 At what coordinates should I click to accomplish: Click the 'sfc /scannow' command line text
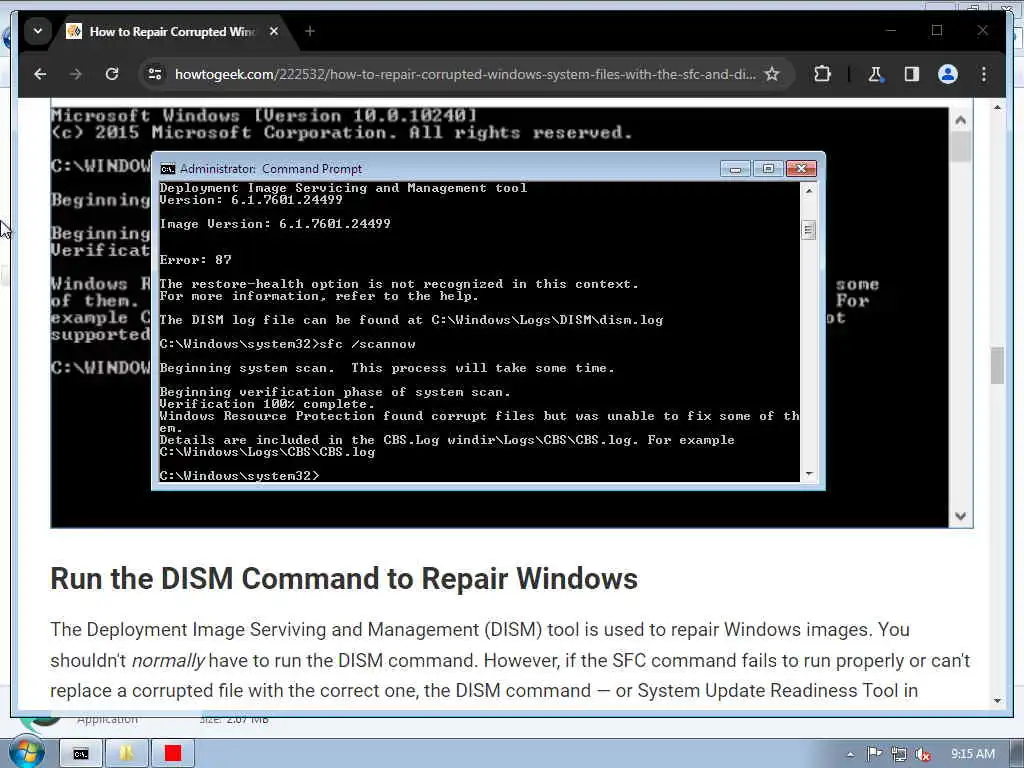point(368,344)
